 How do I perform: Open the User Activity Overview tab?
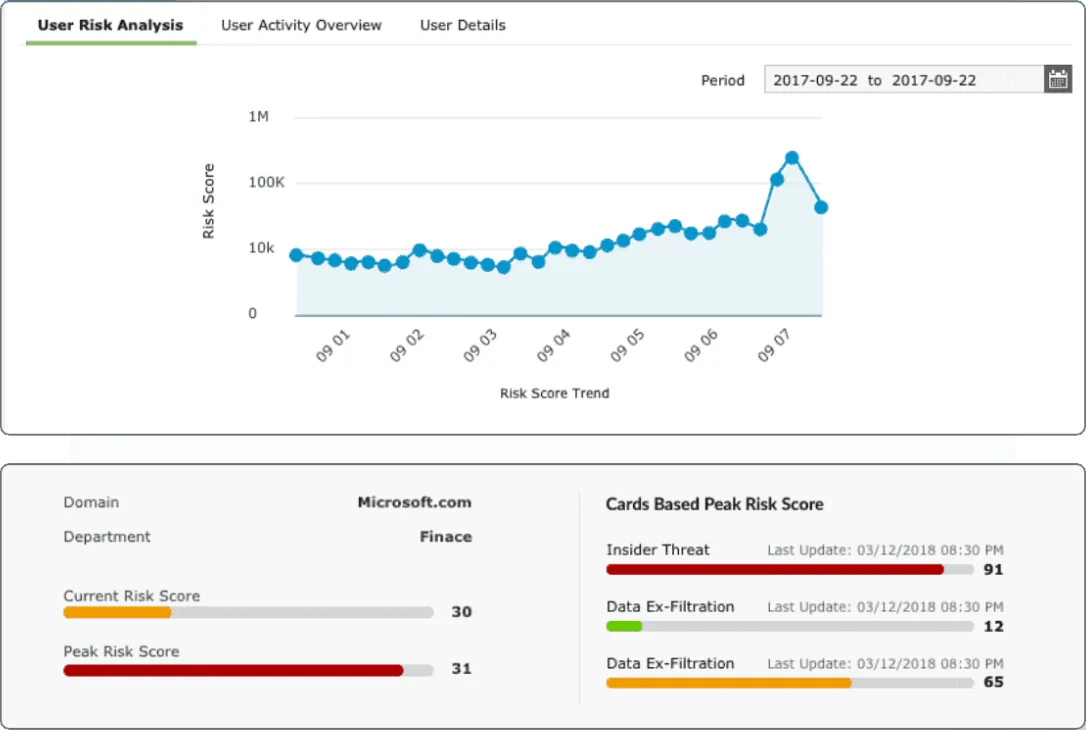[301, 25]
